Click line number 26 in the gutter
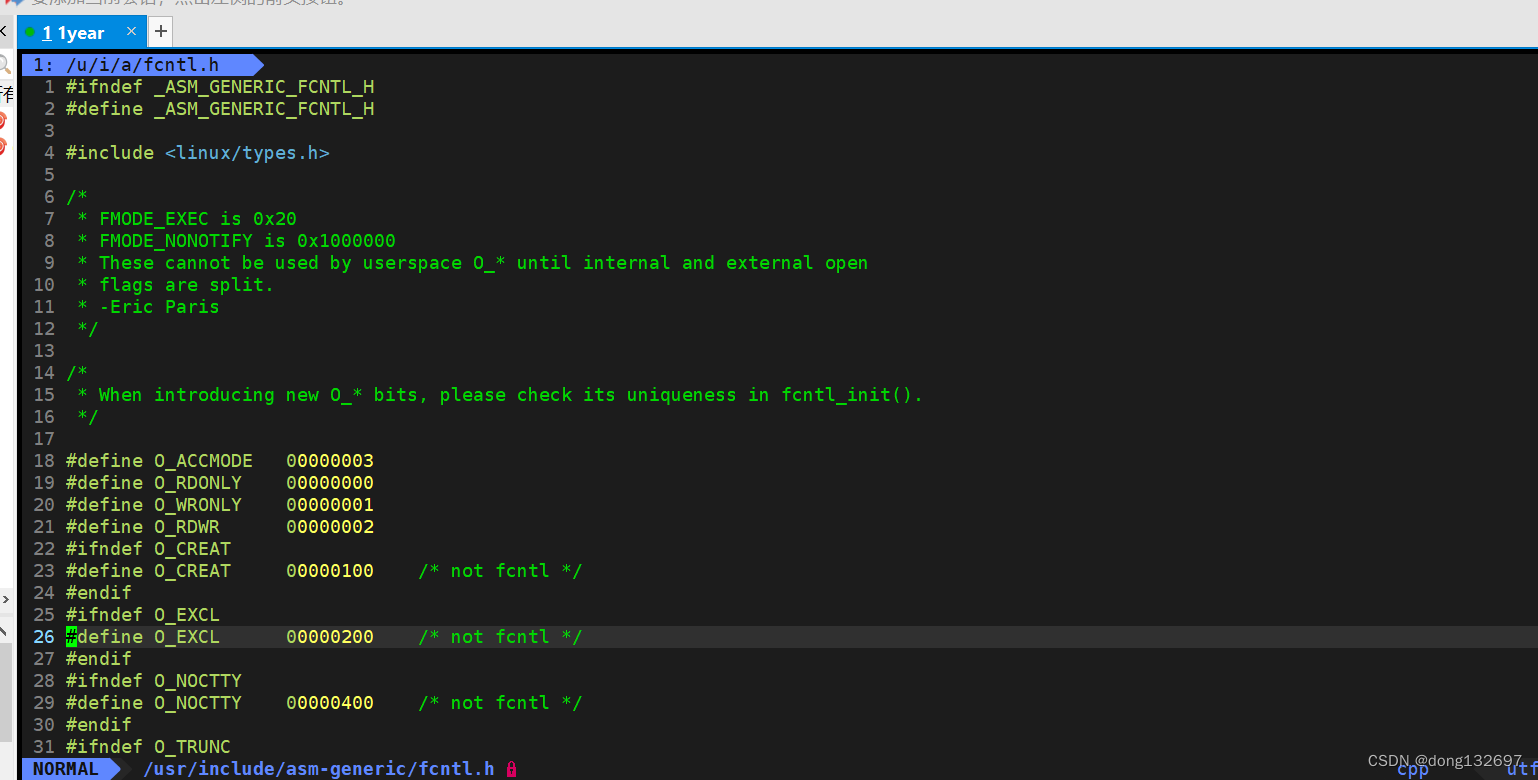Image resolution: width=1538 pixels, height=780 pixels. 44,637
